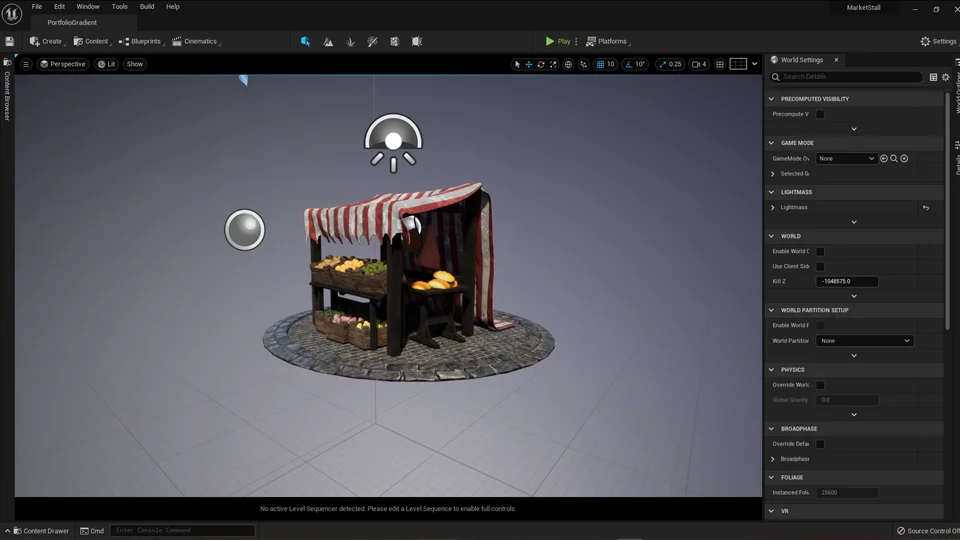Choose the Translate tool in viewport toolbar
960x540 pixels.
(529, 64)
